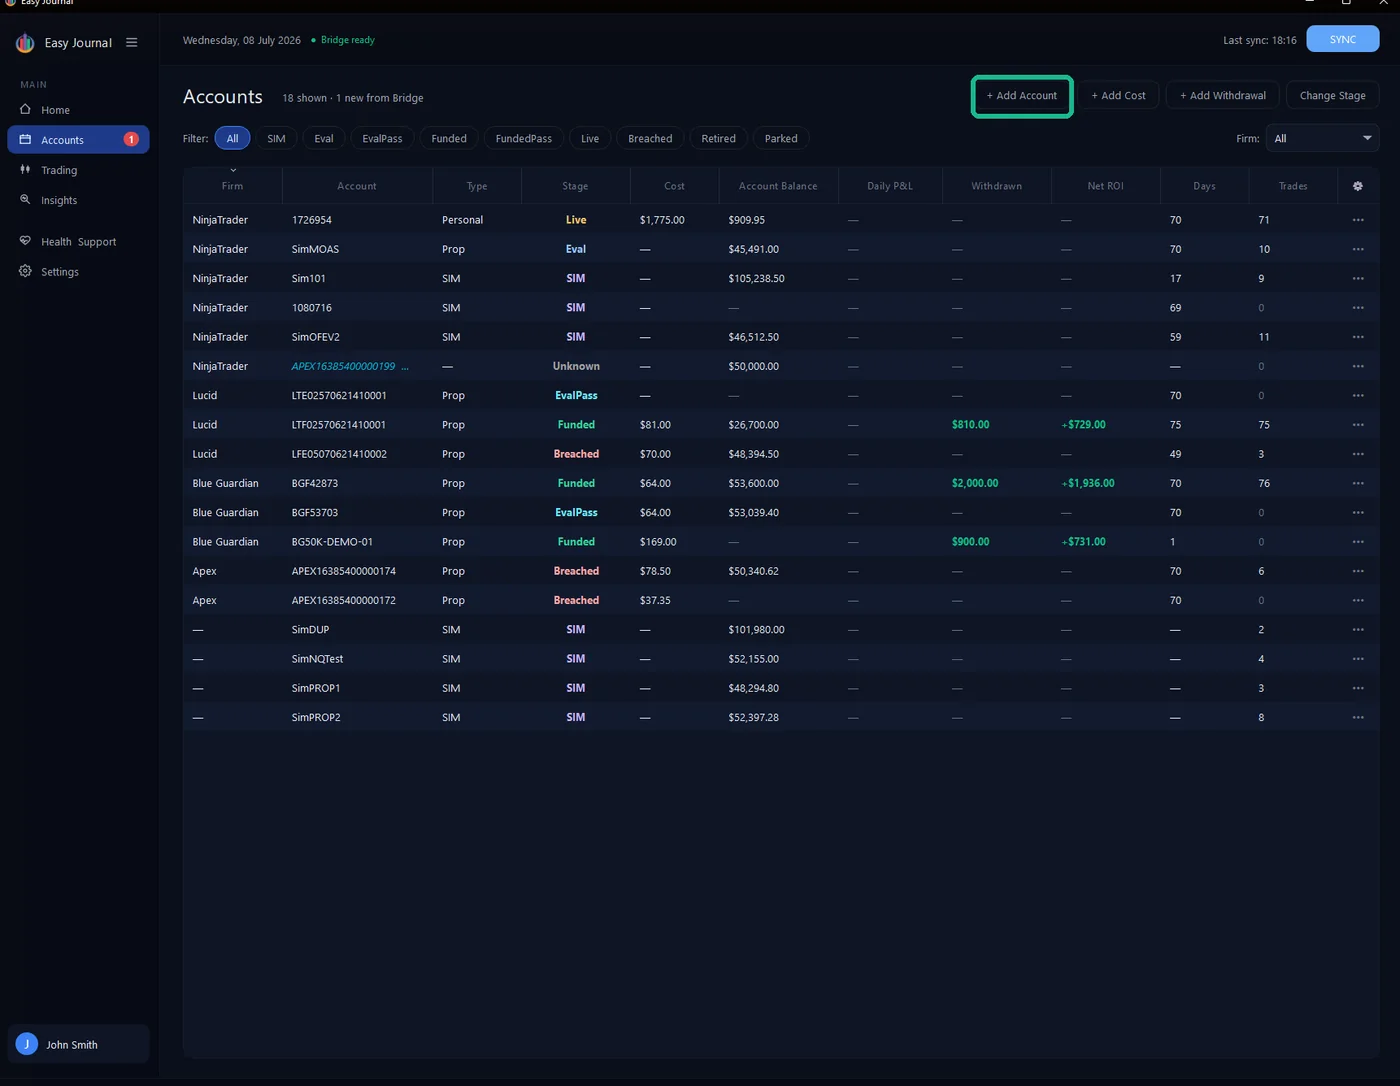
Task: Sort by Account Balance column header
Action: coord(778,186)
